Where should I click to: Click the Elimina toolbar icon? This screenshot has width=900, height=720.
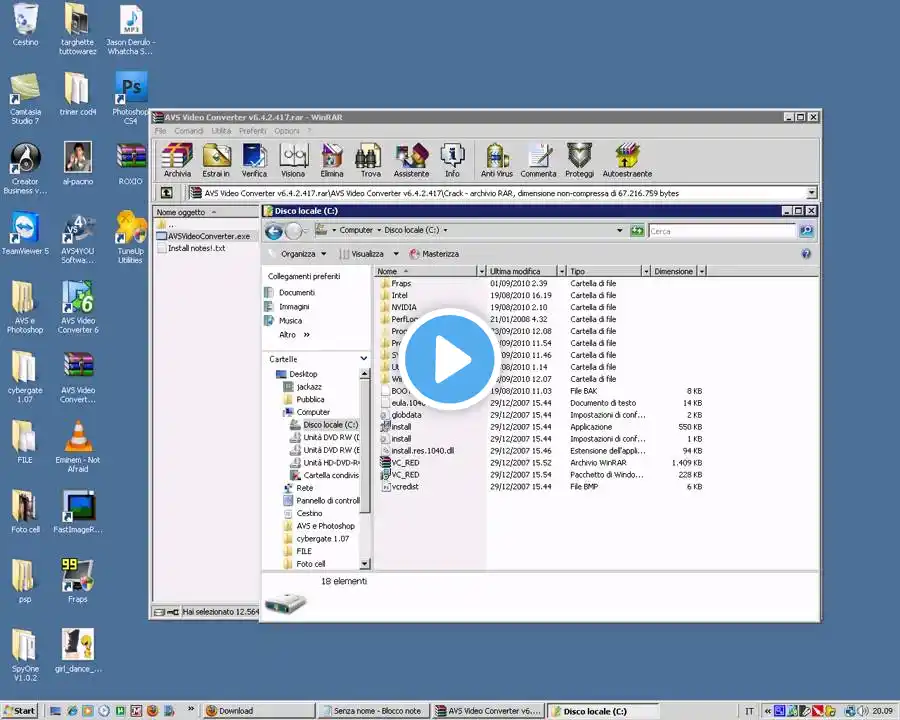[332, 160]
